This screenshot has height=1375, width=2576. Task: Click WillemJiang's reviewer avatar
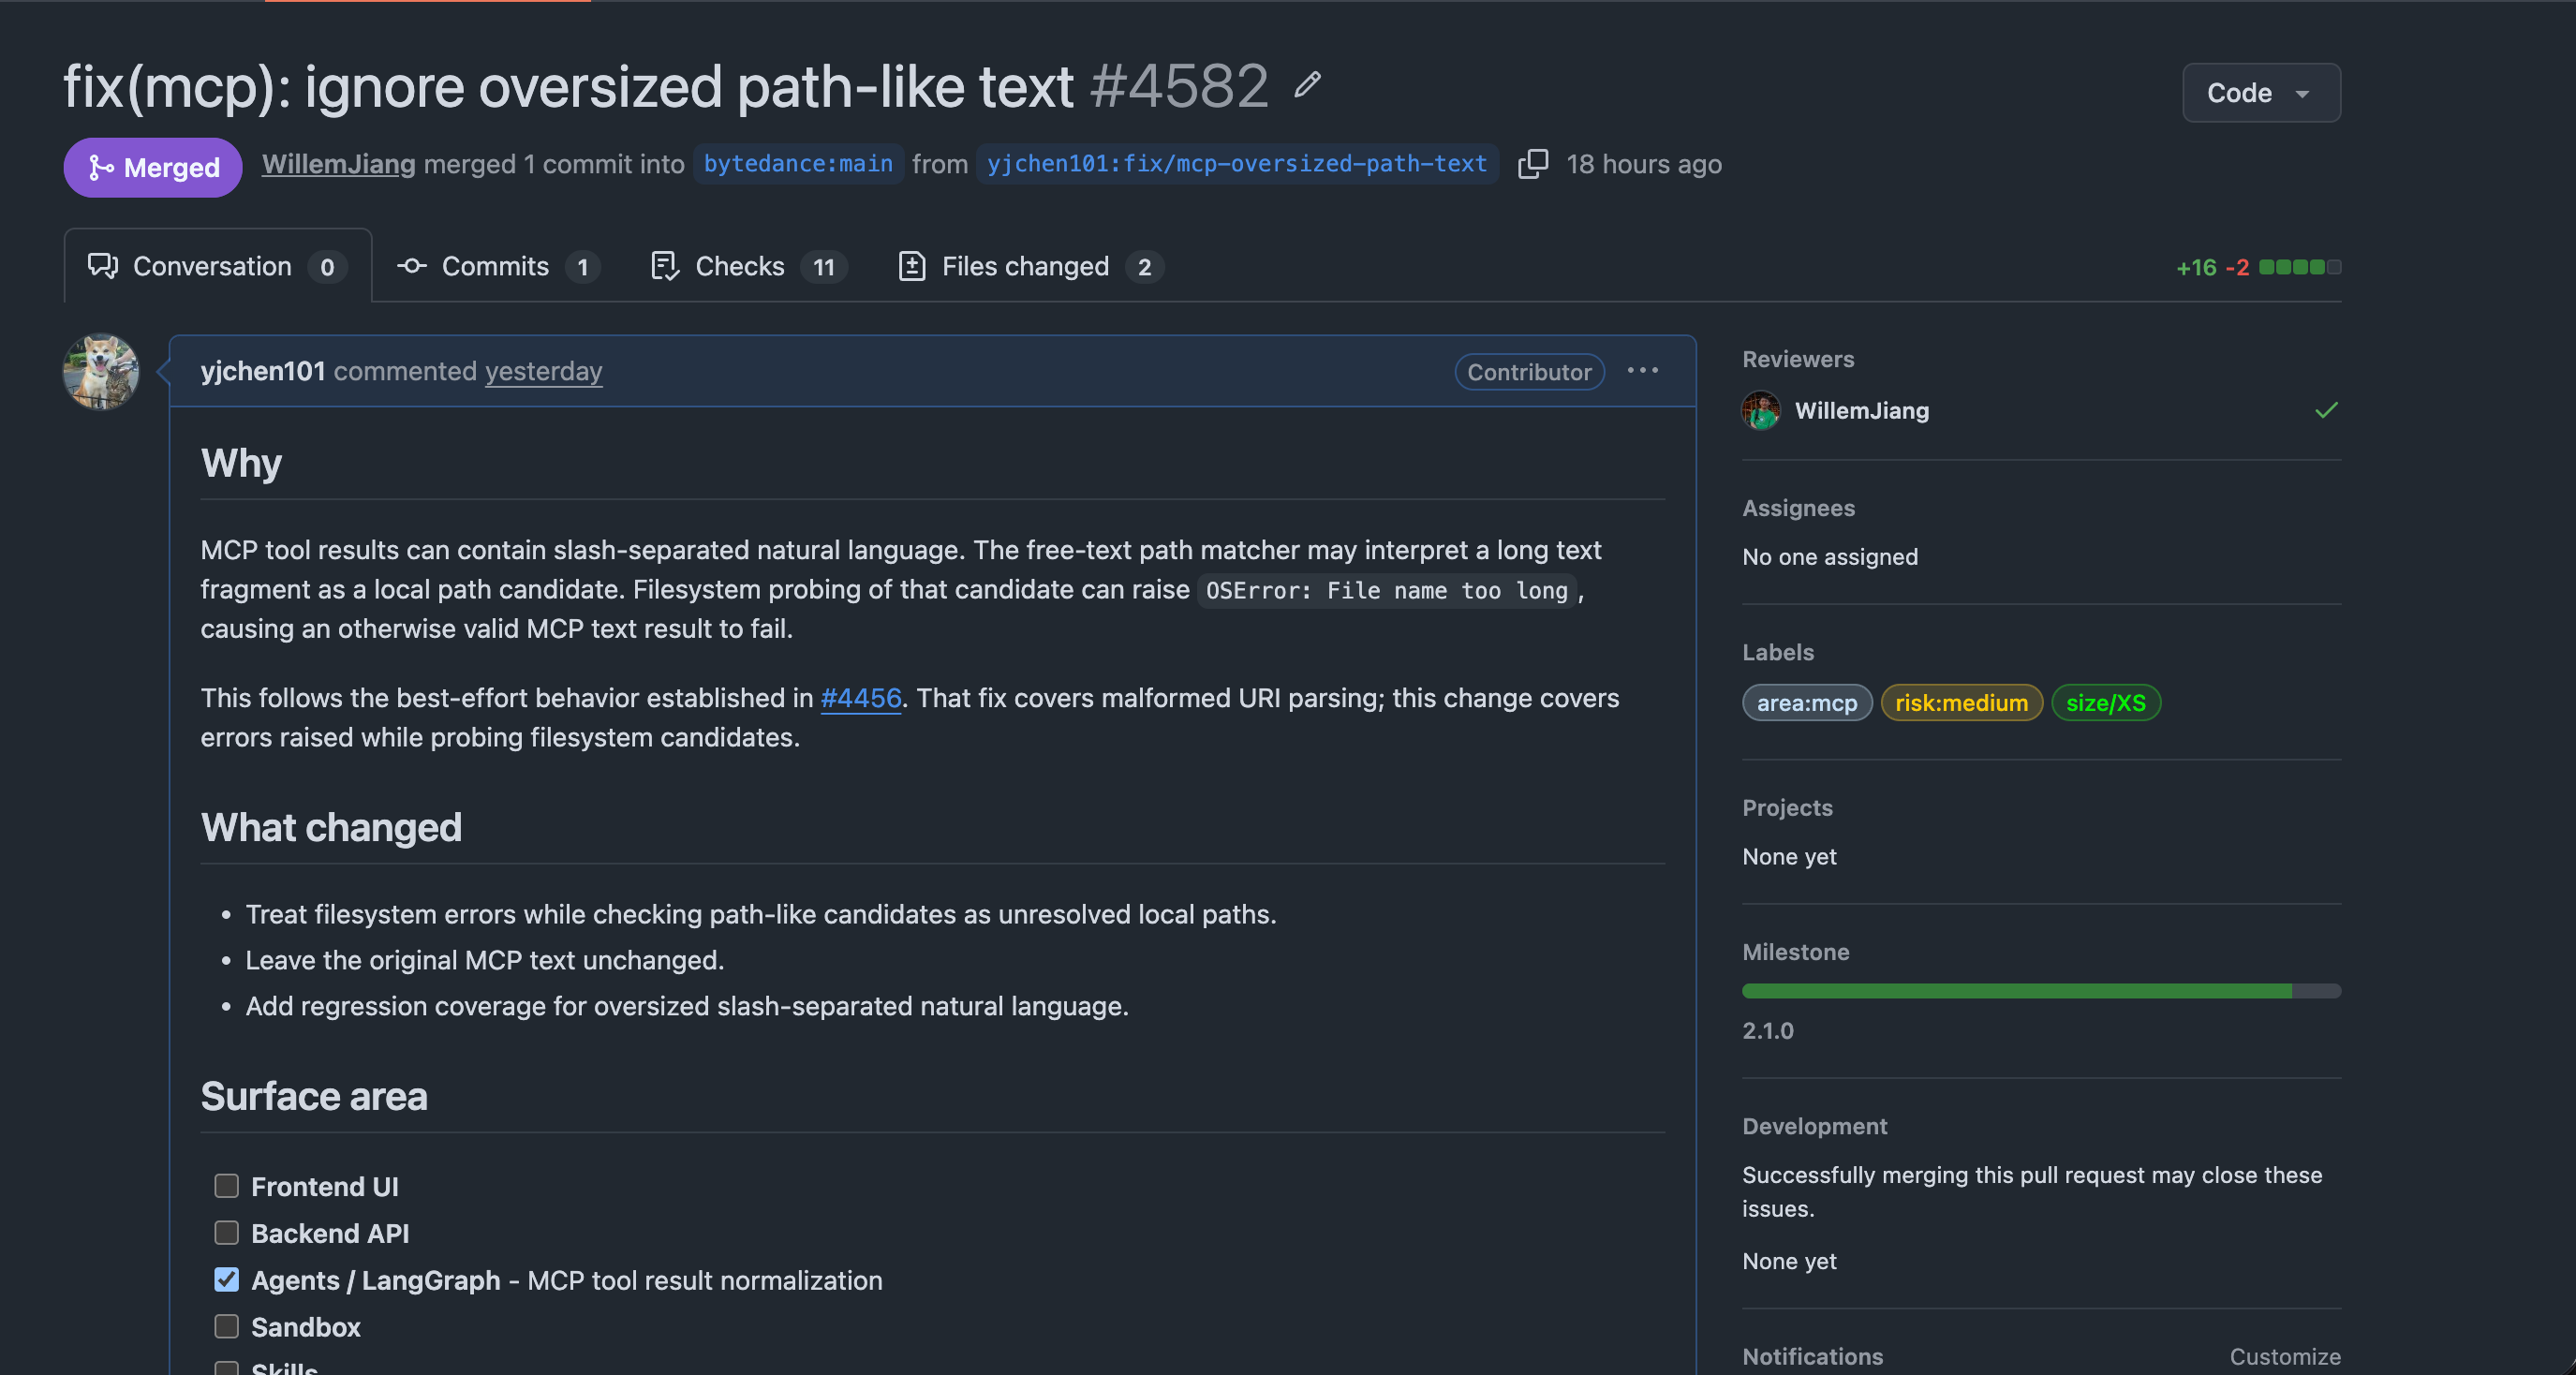(1761, 410)
